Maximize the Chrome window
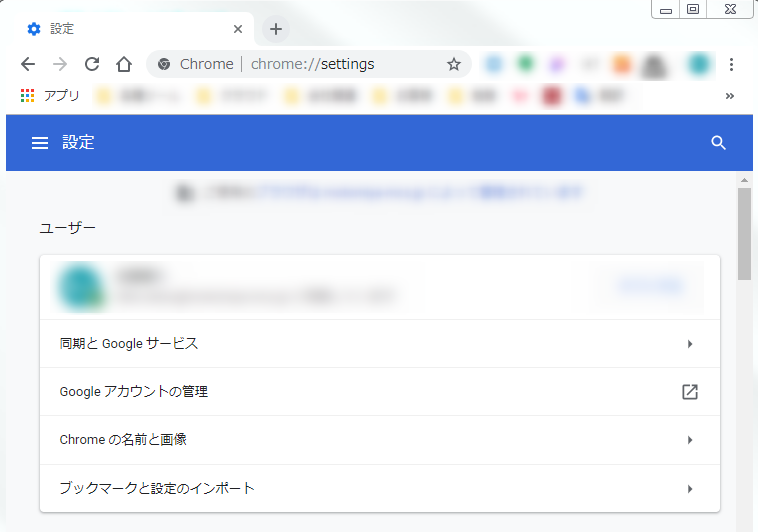758x532 pixels. pos(693,9)
